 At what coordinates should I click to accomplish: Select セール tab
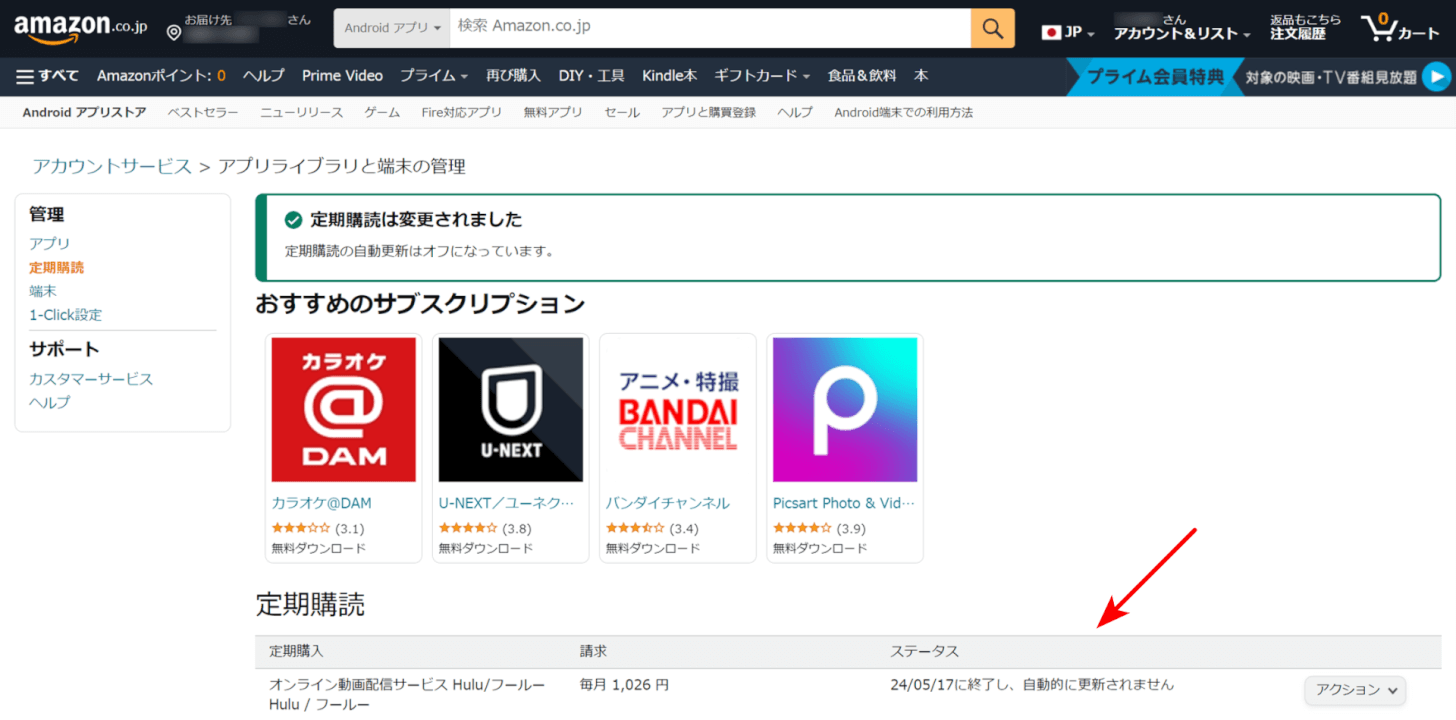coord(622,112)
